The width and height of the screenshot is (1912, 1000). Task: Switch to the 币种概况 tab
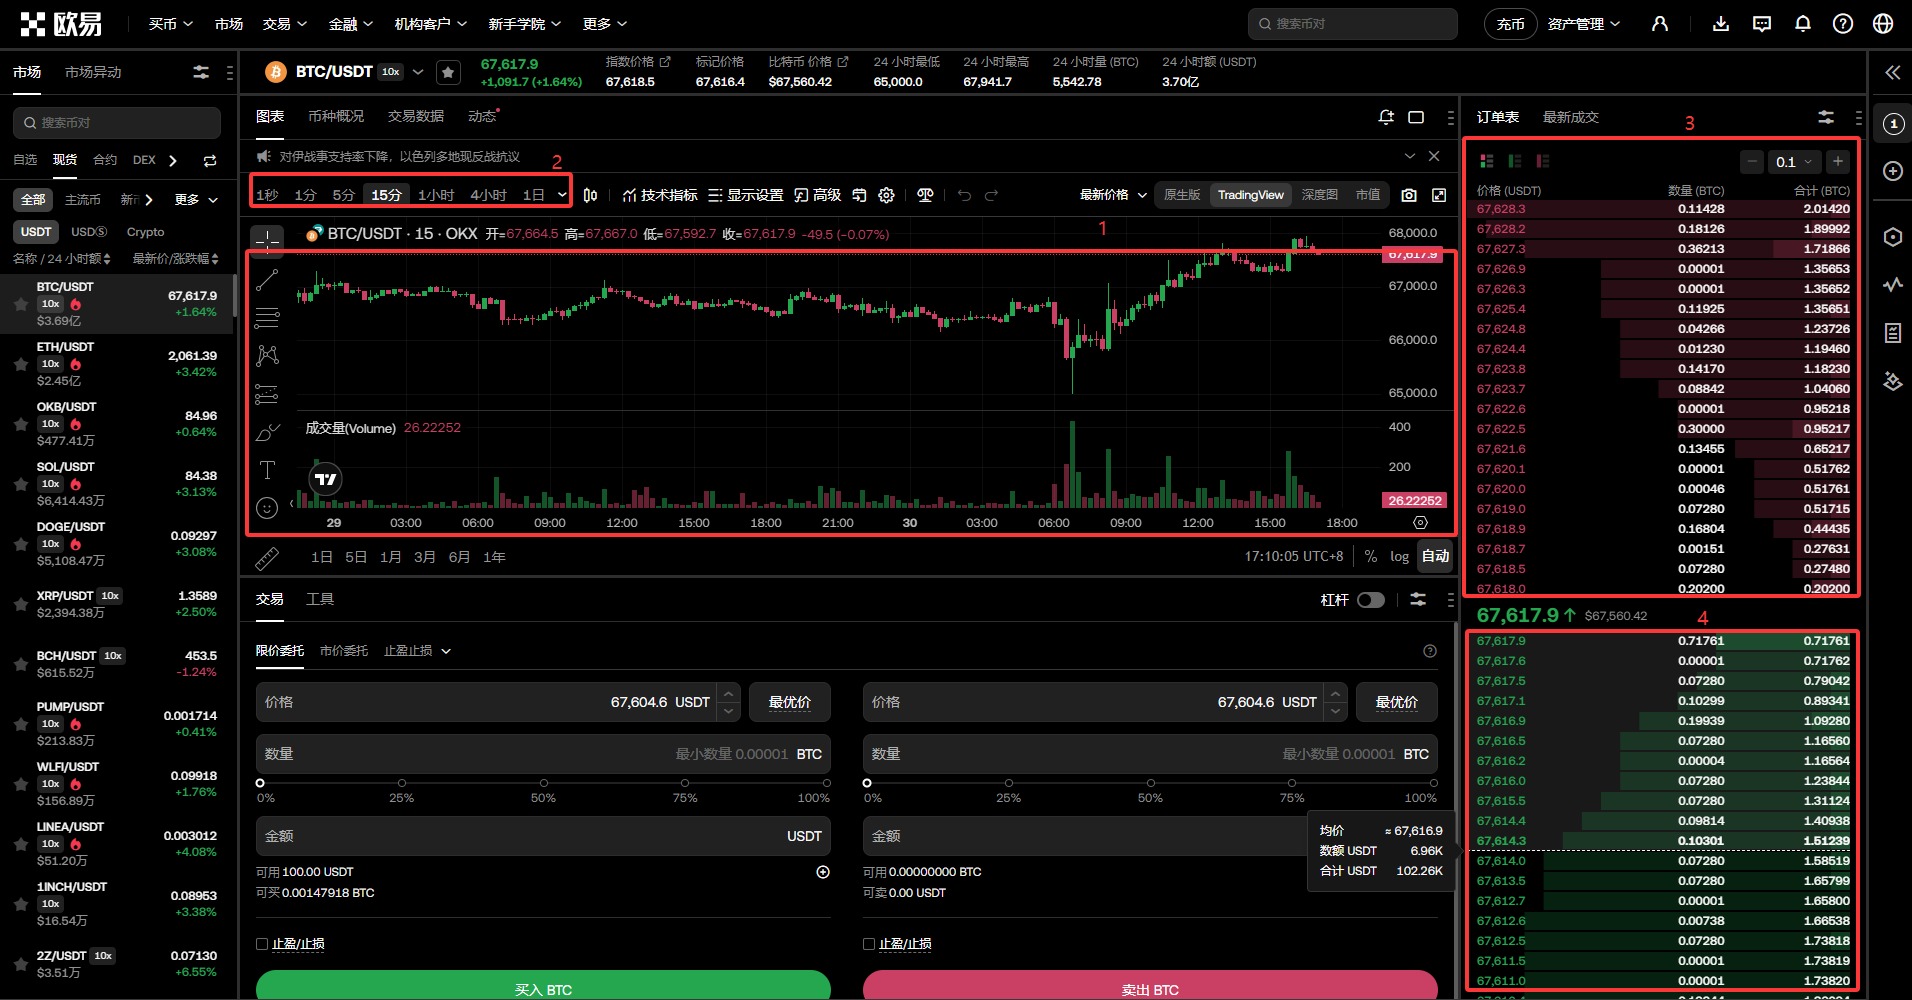pos(336,117)
